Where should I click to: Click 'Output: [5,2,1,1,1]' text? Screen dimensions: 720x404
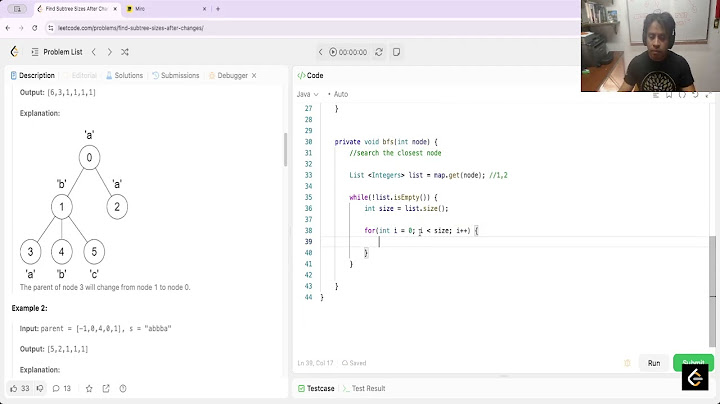[x=54, y=349]
